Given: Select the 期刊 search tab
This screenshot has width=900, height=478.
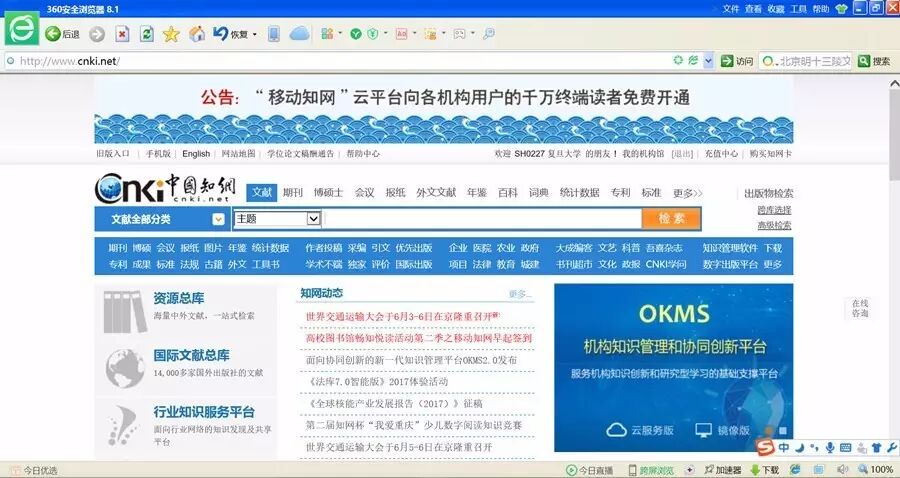Looking at the screenshot, I should (293, 193).
